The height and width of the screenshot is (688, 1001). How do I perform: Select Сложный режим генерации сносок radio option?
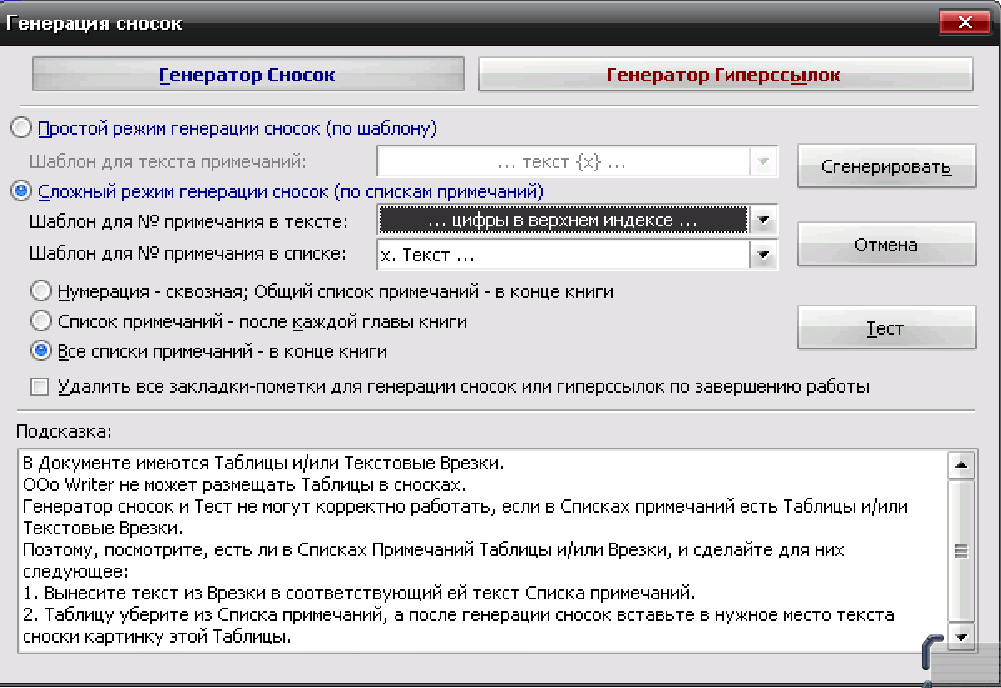click(20, 191)
